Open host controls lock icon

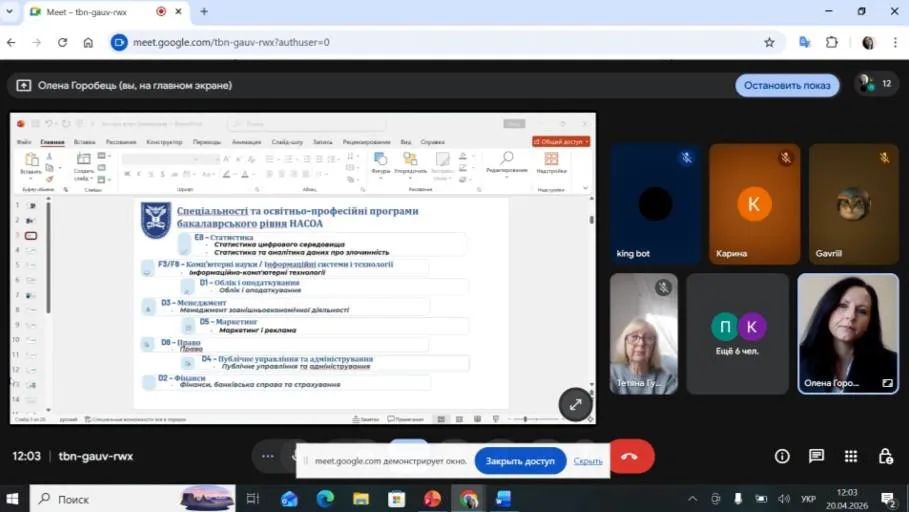coord(885,456)
